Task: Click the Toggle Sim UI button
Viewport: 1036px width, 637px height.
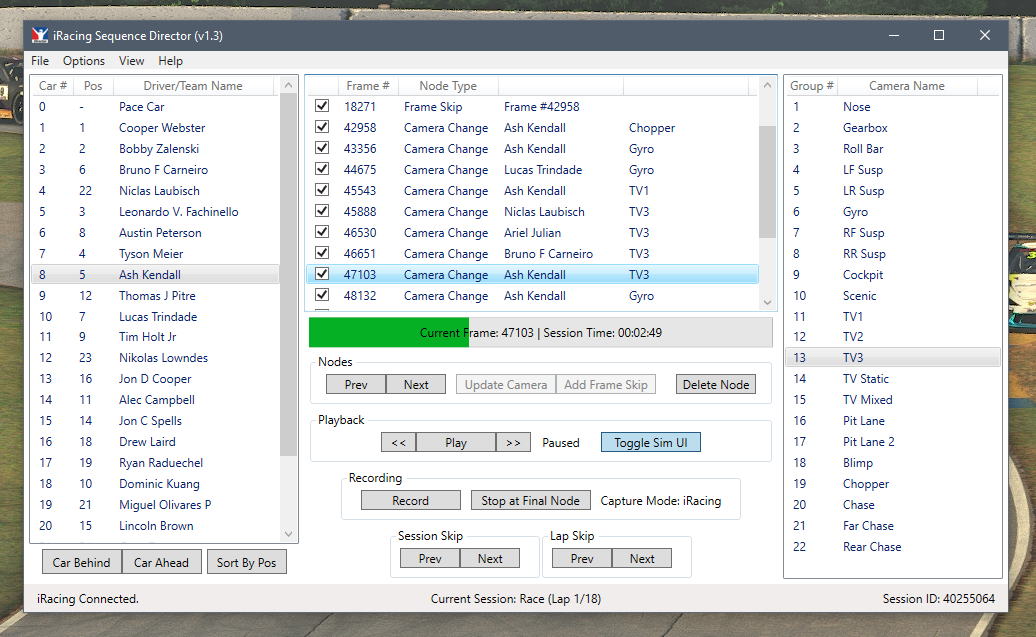Action: point(651,443)
